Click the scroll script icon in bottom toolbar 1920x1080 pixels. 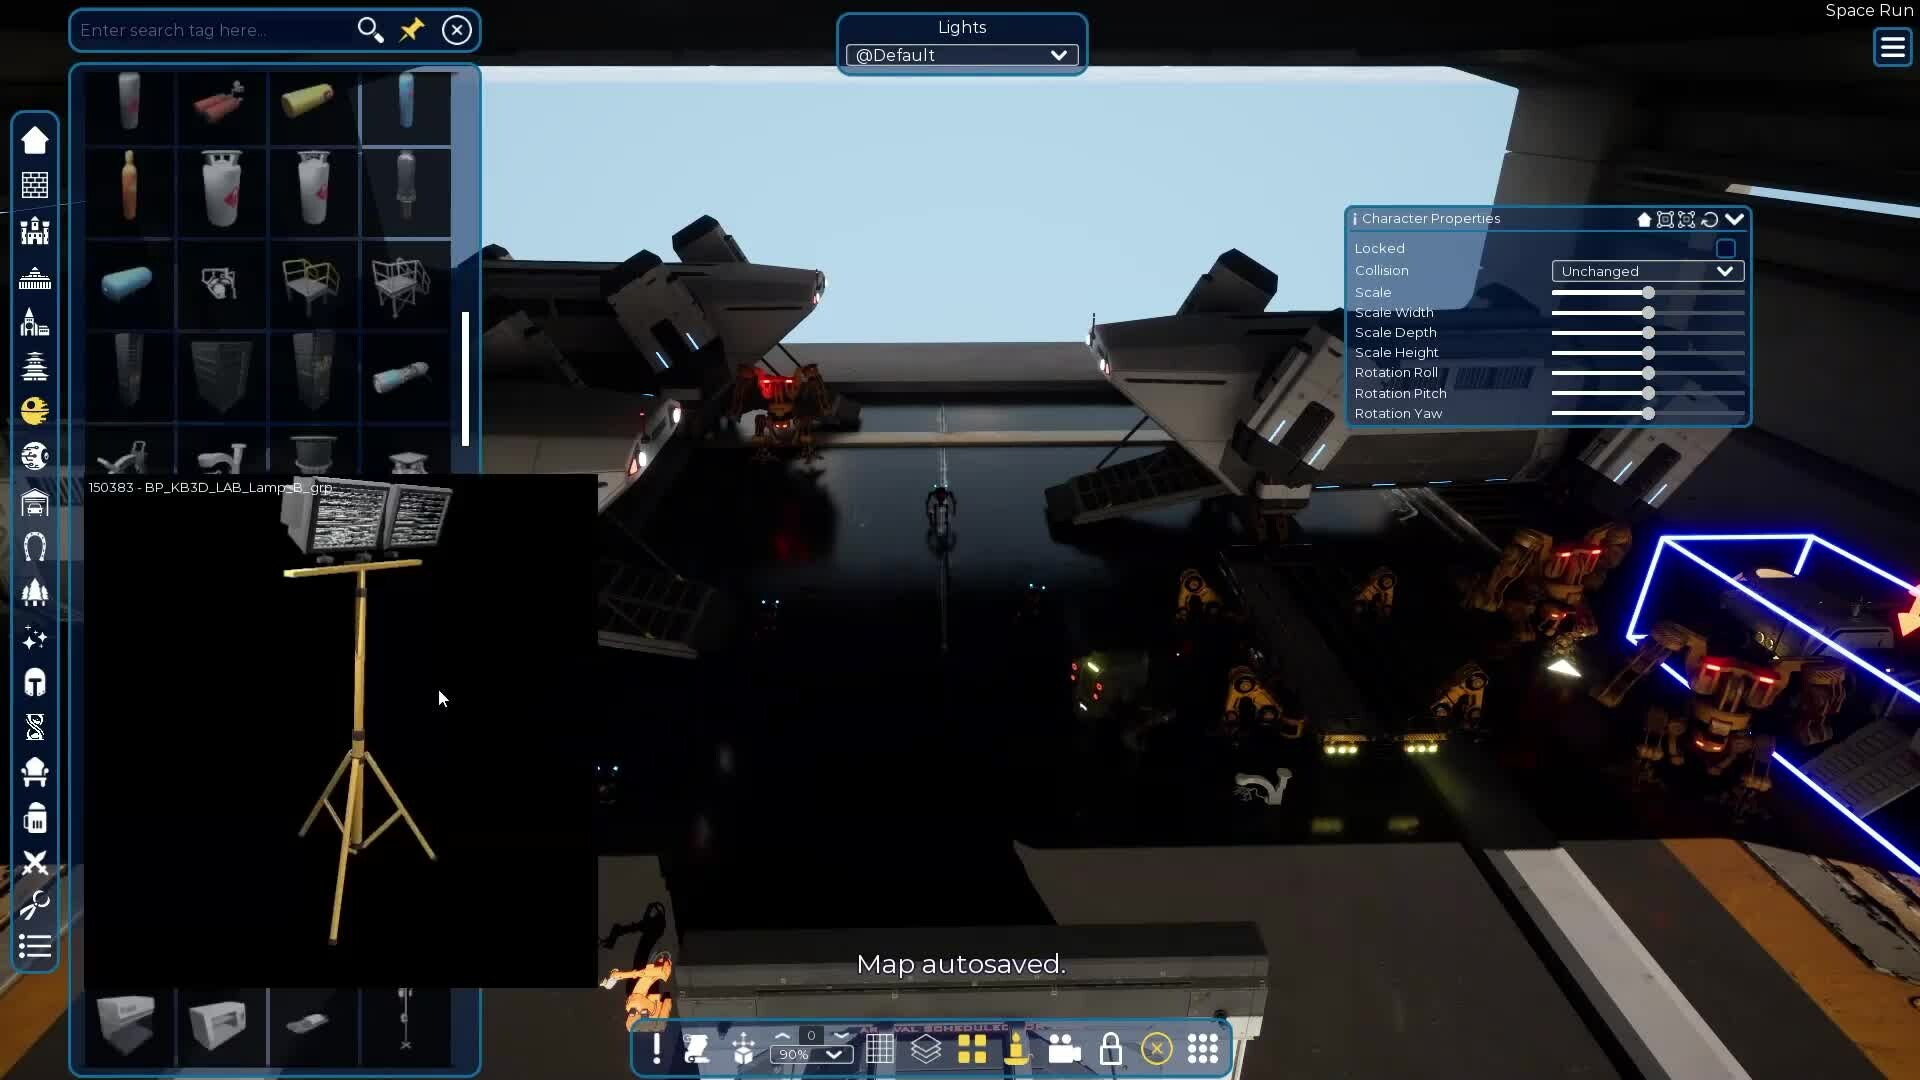point(697,1049)
